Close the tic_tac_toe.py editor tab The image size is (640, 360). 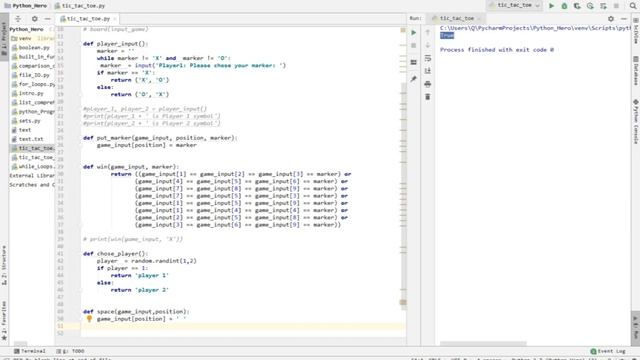[x=115, y=19]
